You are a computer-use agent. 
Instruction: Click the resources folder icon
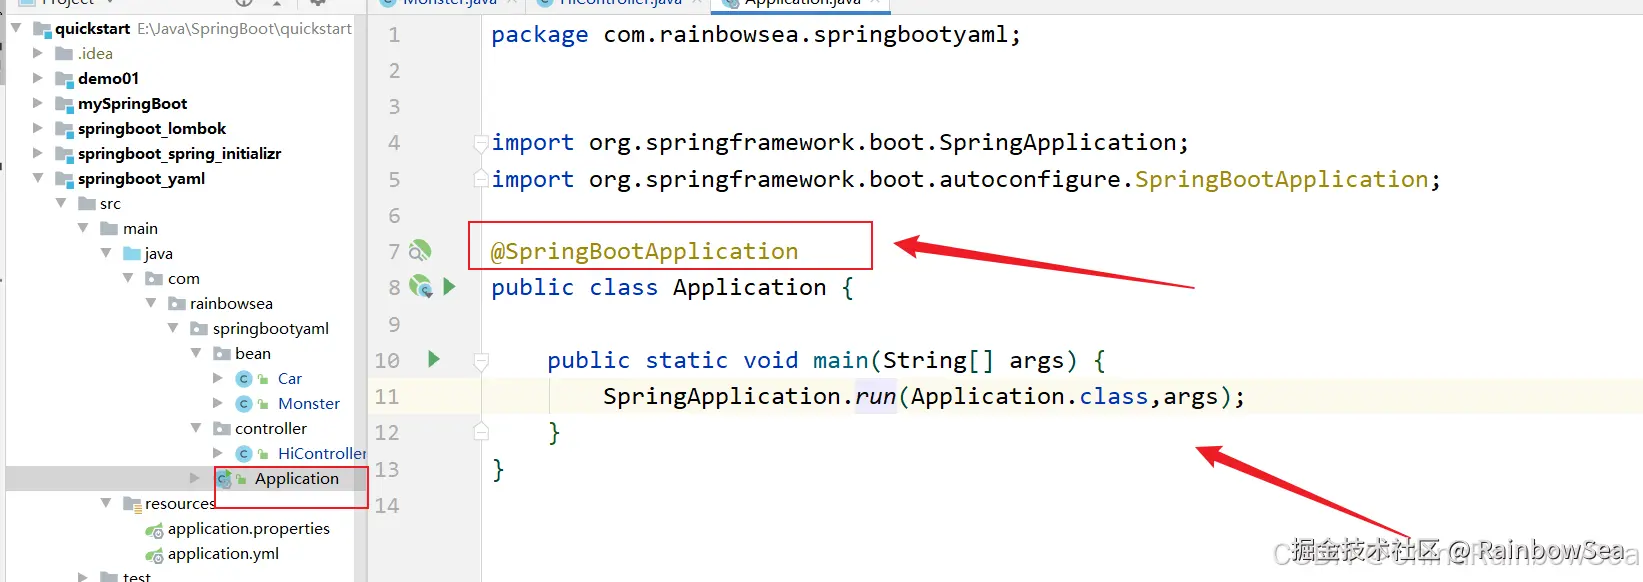132,504
